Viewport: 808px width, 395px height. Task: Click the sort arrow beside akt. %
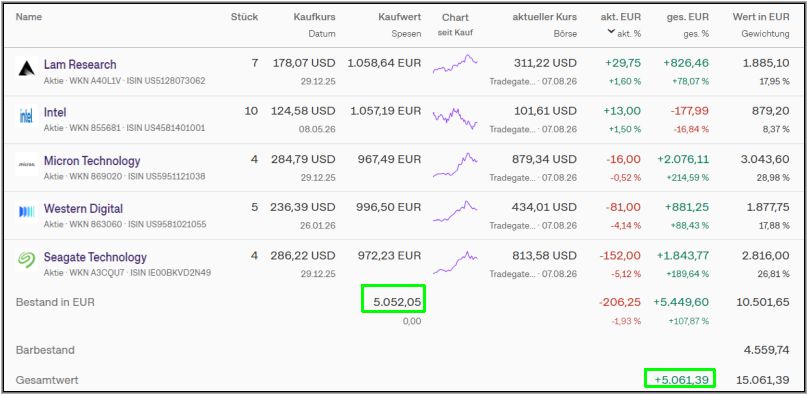pyautogui.click(x=611, y=32)
